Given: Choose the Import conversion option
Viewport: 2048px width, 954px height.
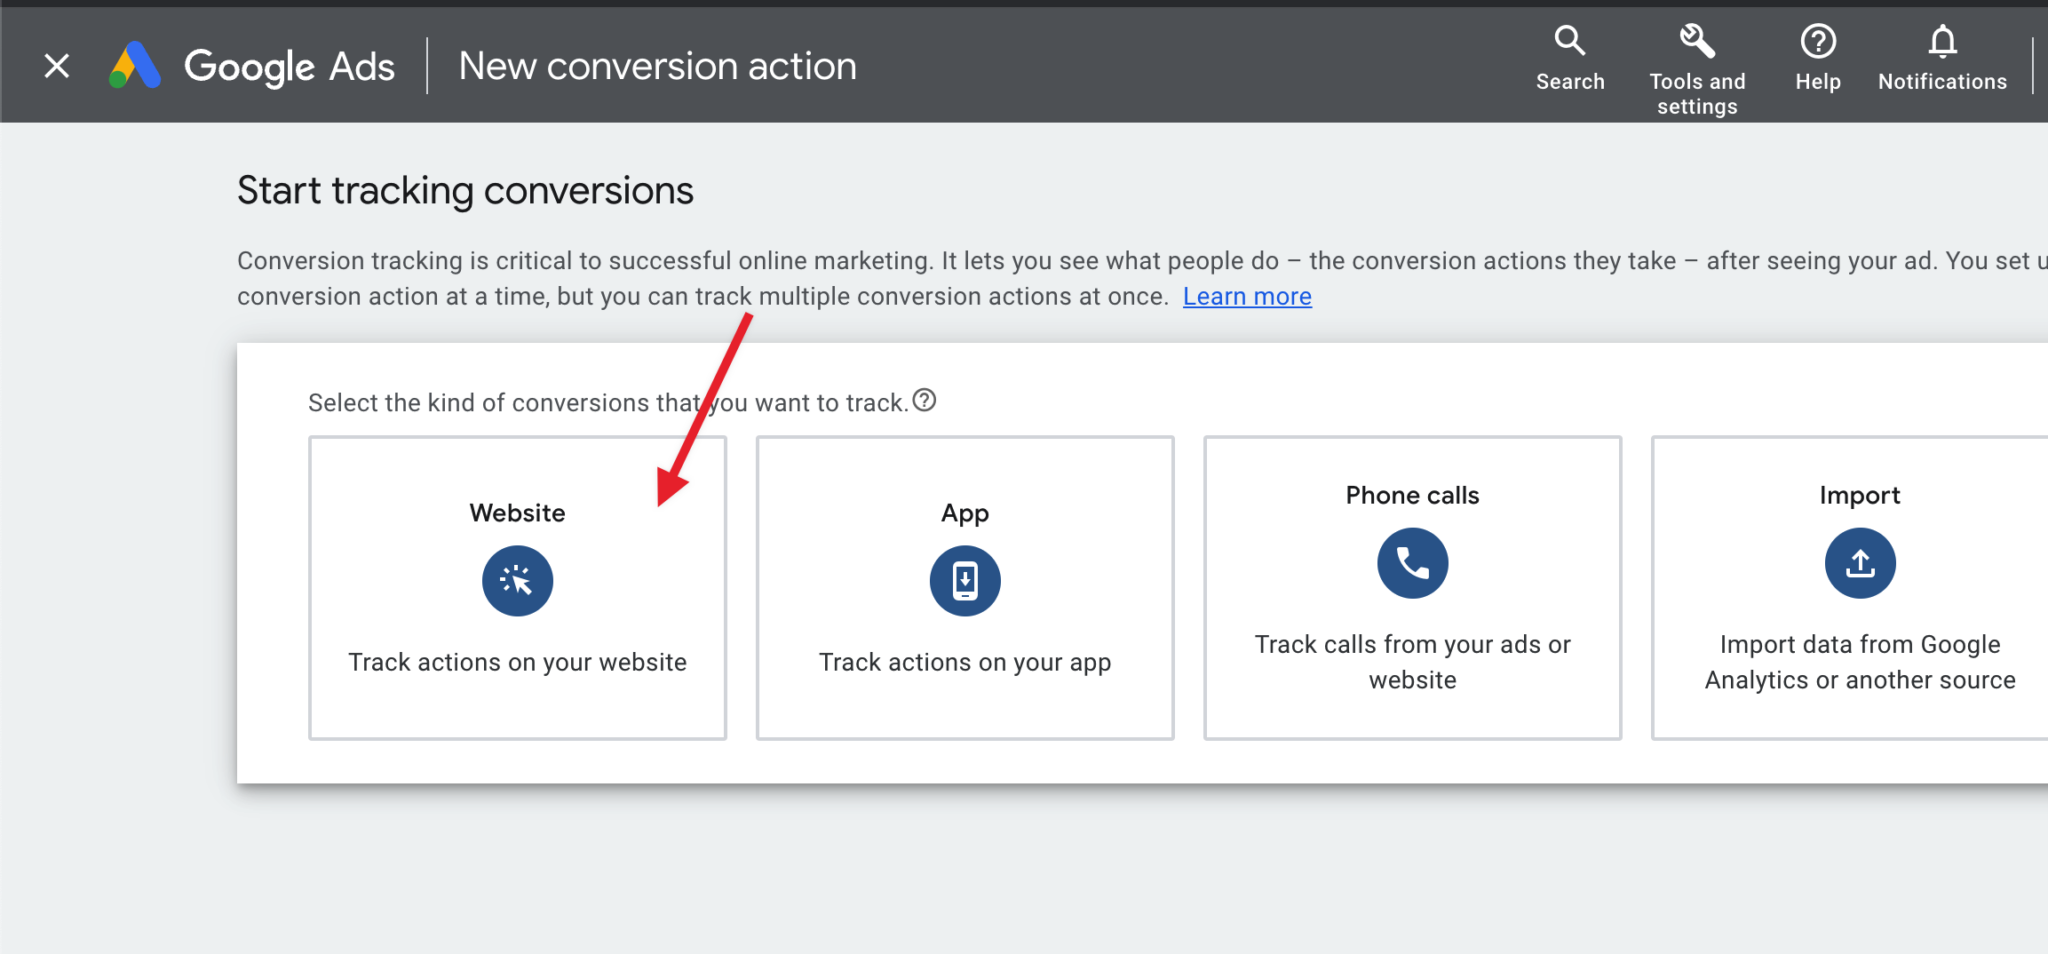Looking at the screenshot, I should (1859, 587).
